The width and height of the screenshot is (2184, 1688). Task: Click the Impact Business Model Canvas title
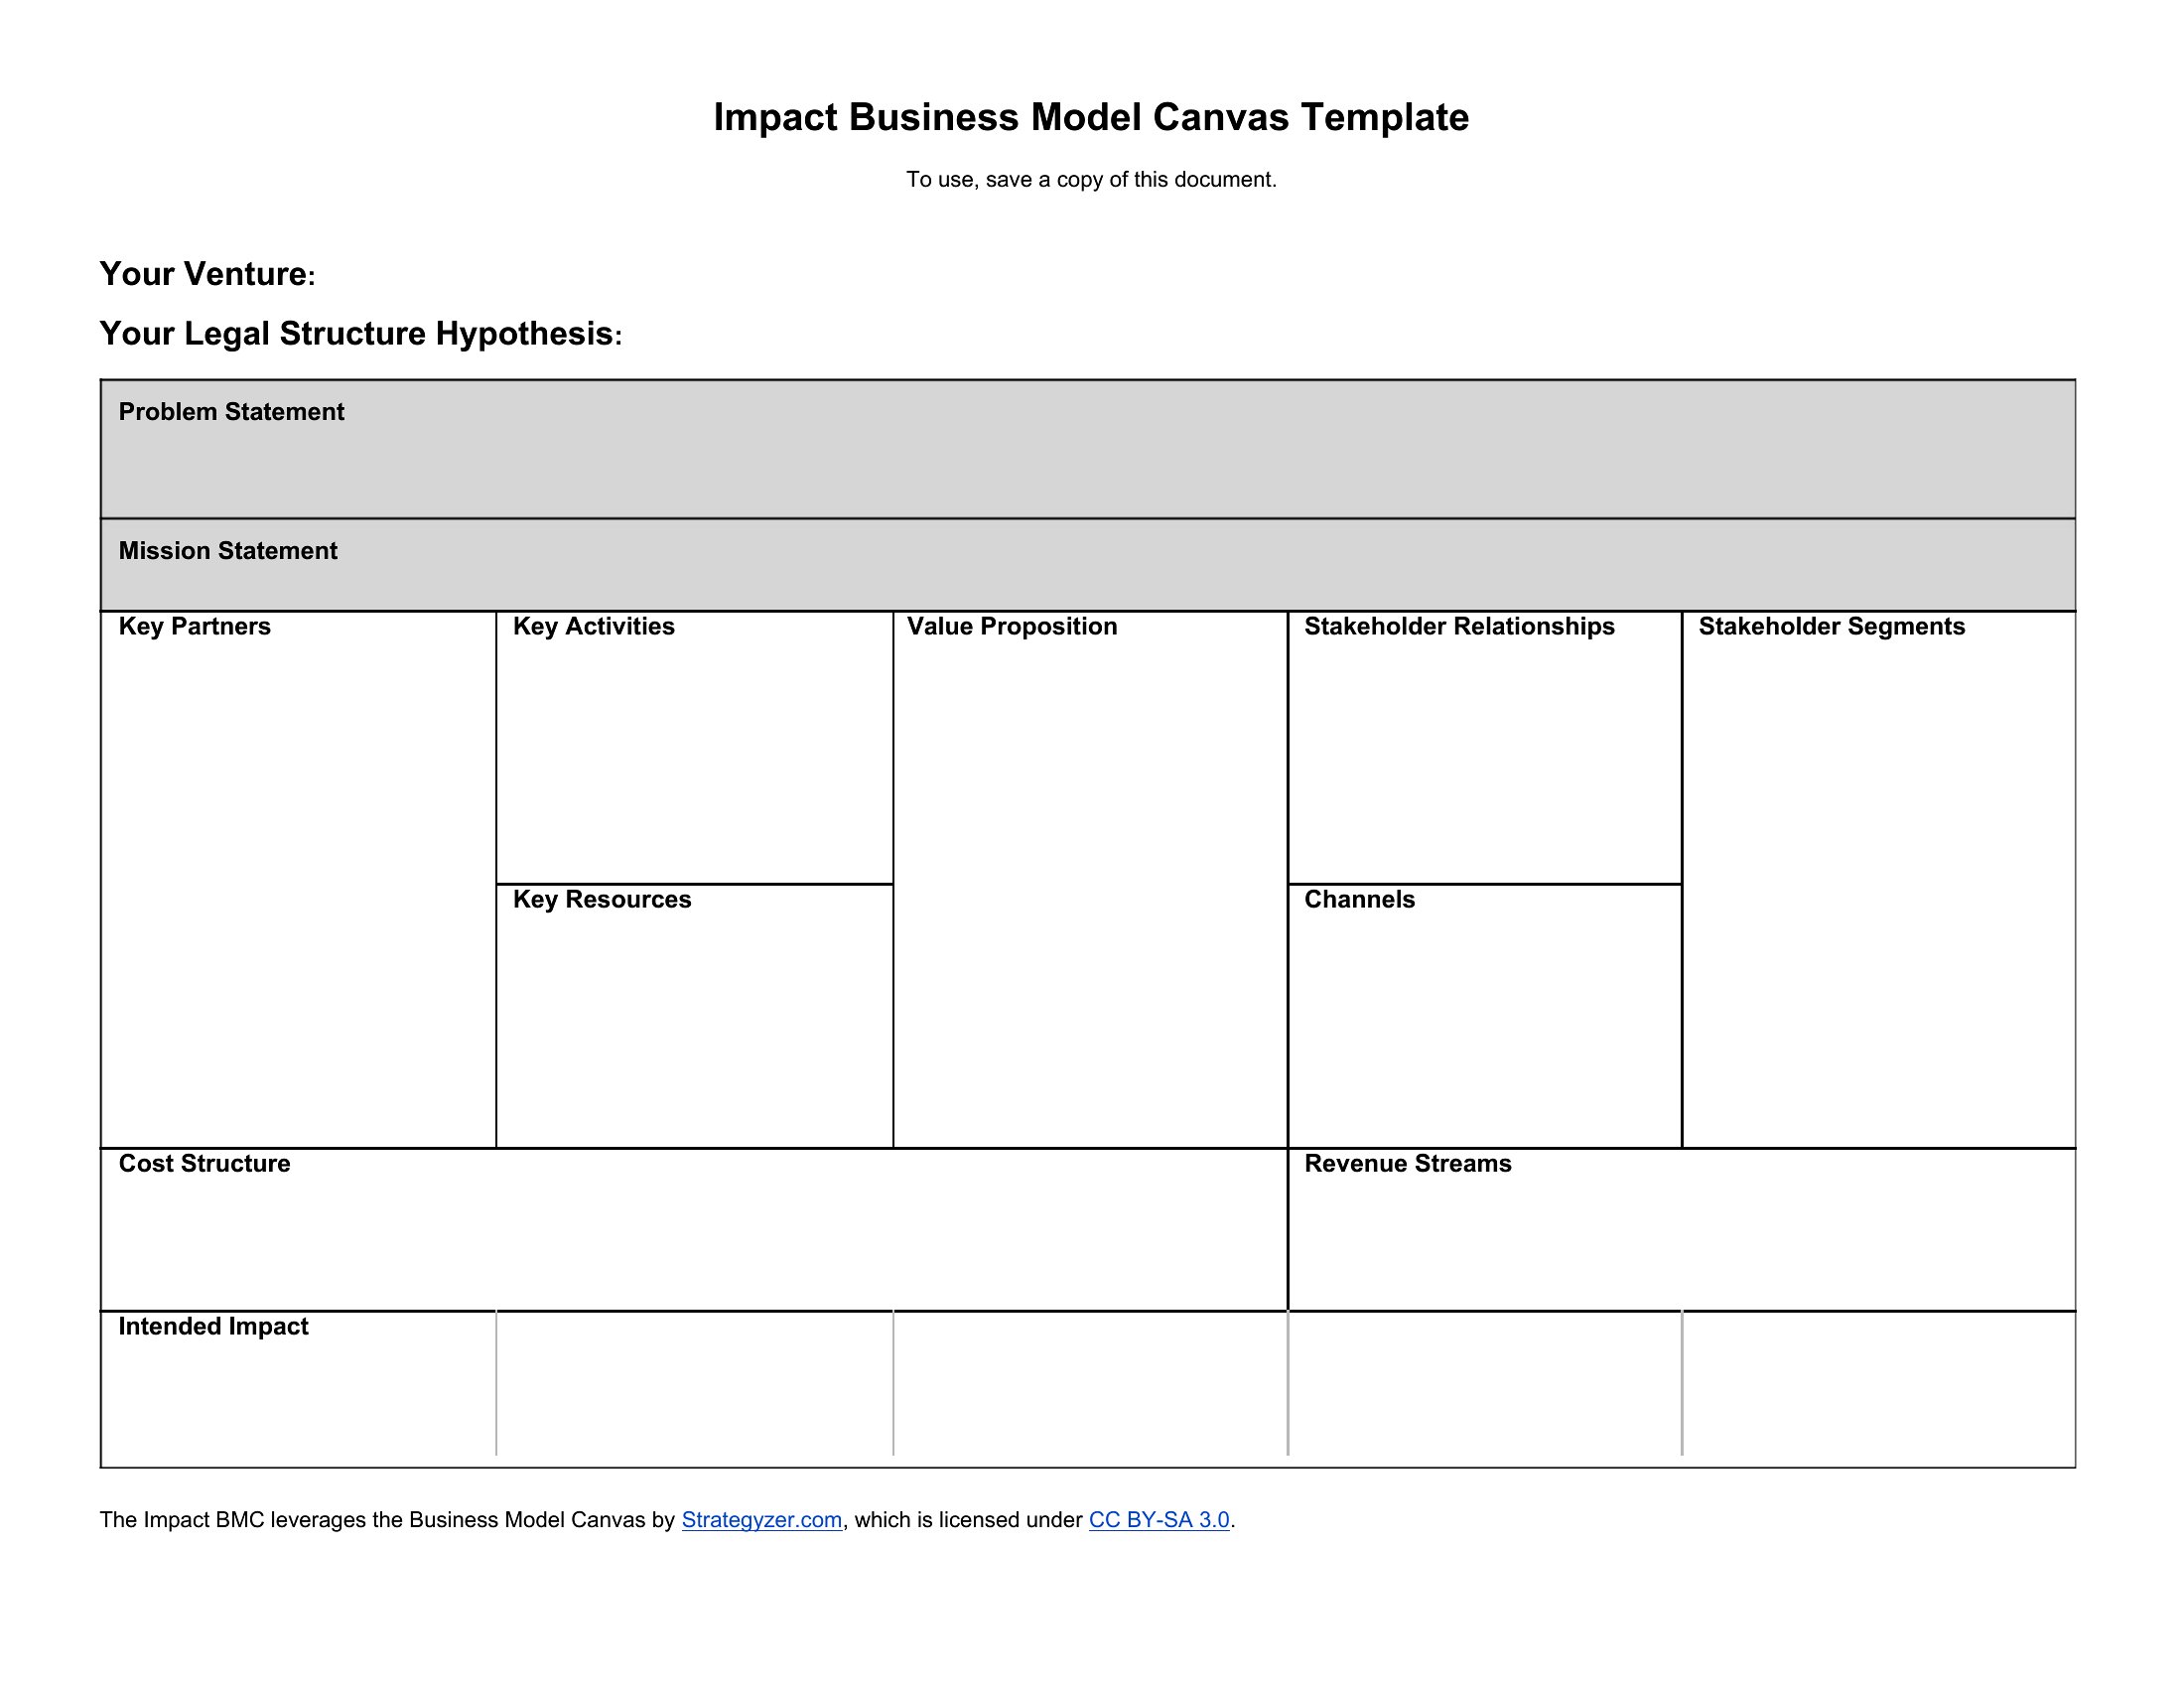pyautogui.click(x=1091, y=117)
